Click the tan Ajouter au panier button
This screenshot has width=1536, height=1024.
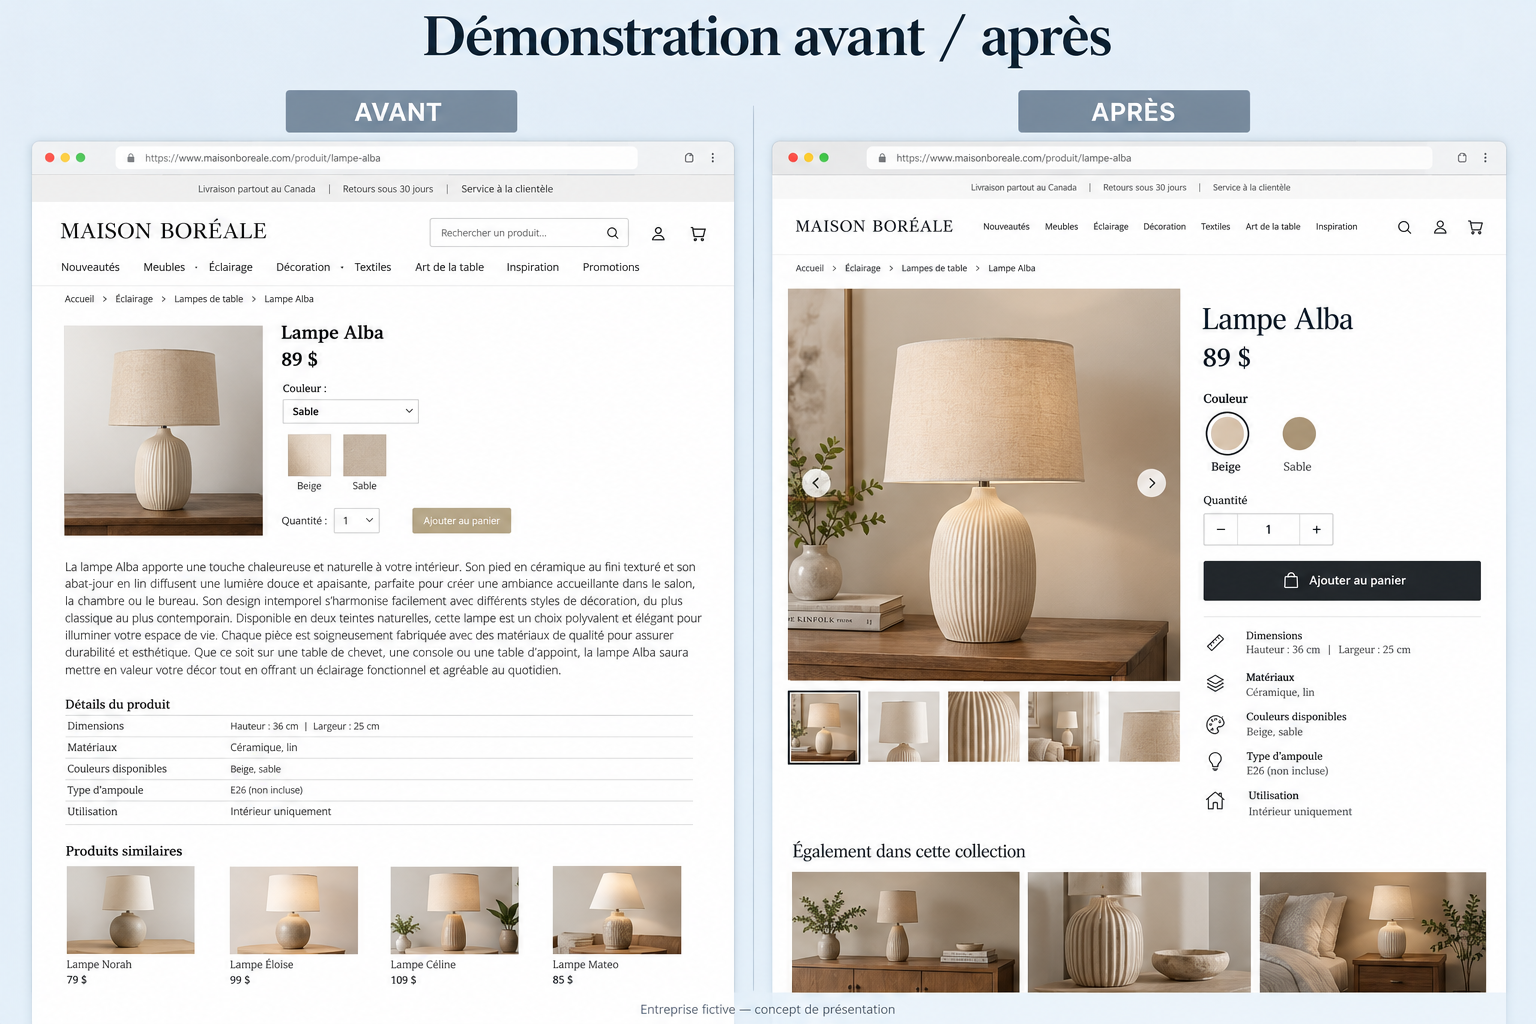point(461,520)
